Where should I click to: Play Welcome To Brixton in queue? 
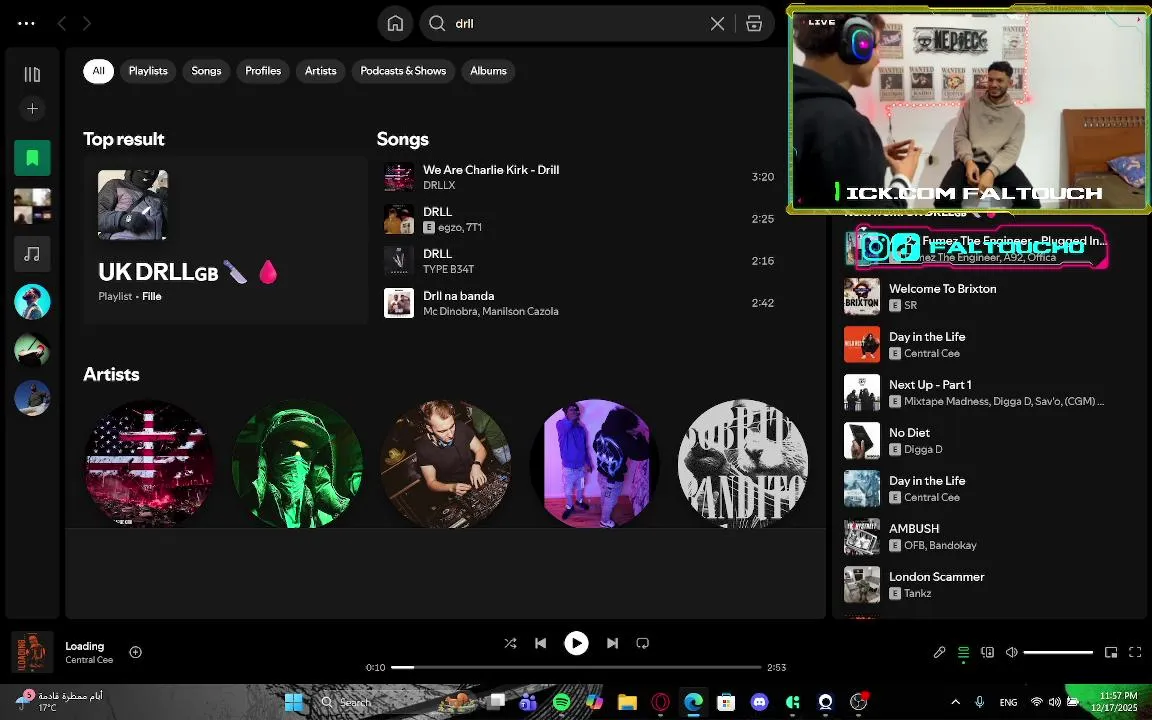[x=992, y=297]
